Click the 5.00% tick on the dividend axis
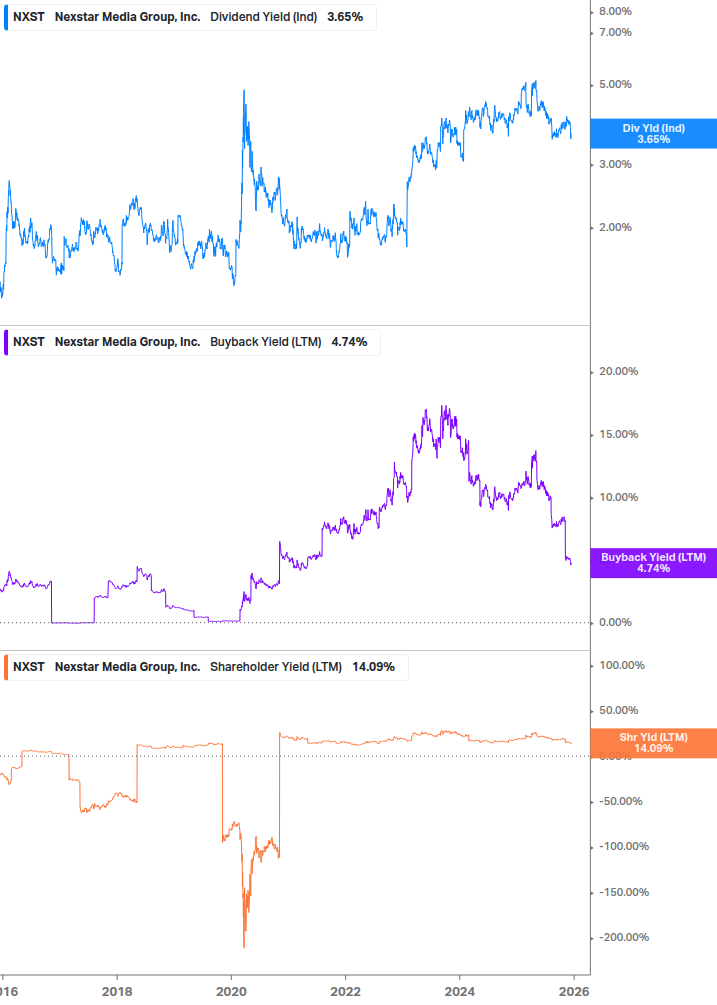The height and width of the screenshot is (1005, 717). 615,85
